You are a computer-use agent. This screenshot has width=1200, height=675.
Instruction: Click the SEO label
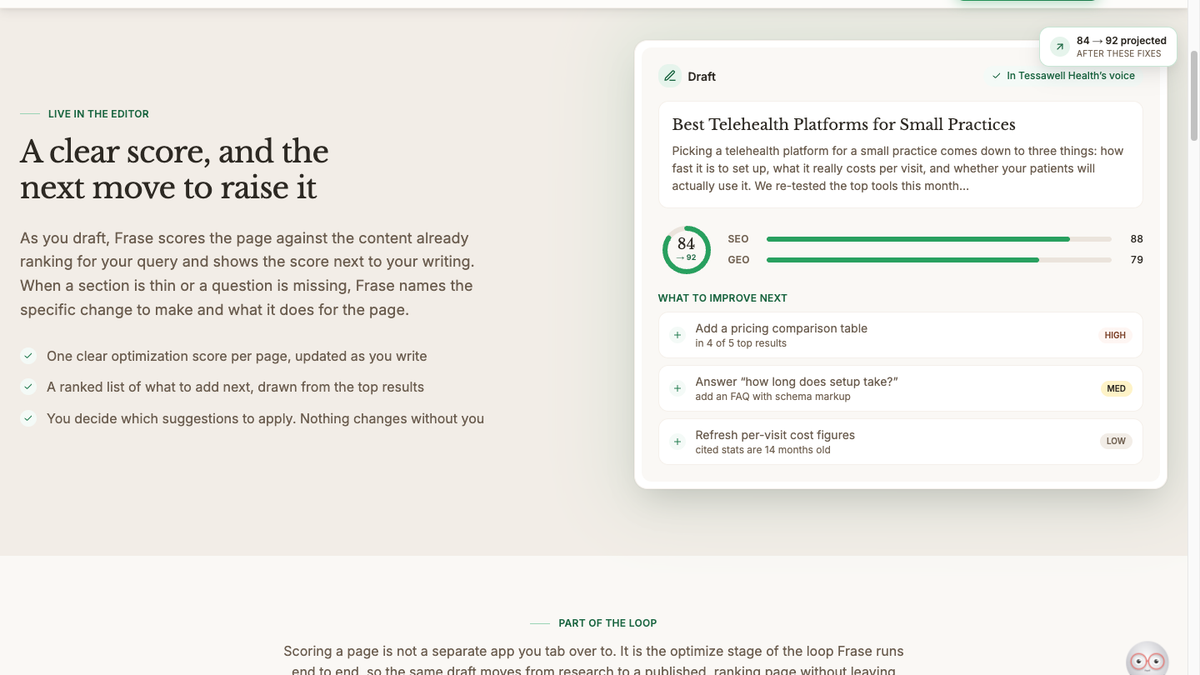pos(738,239)
